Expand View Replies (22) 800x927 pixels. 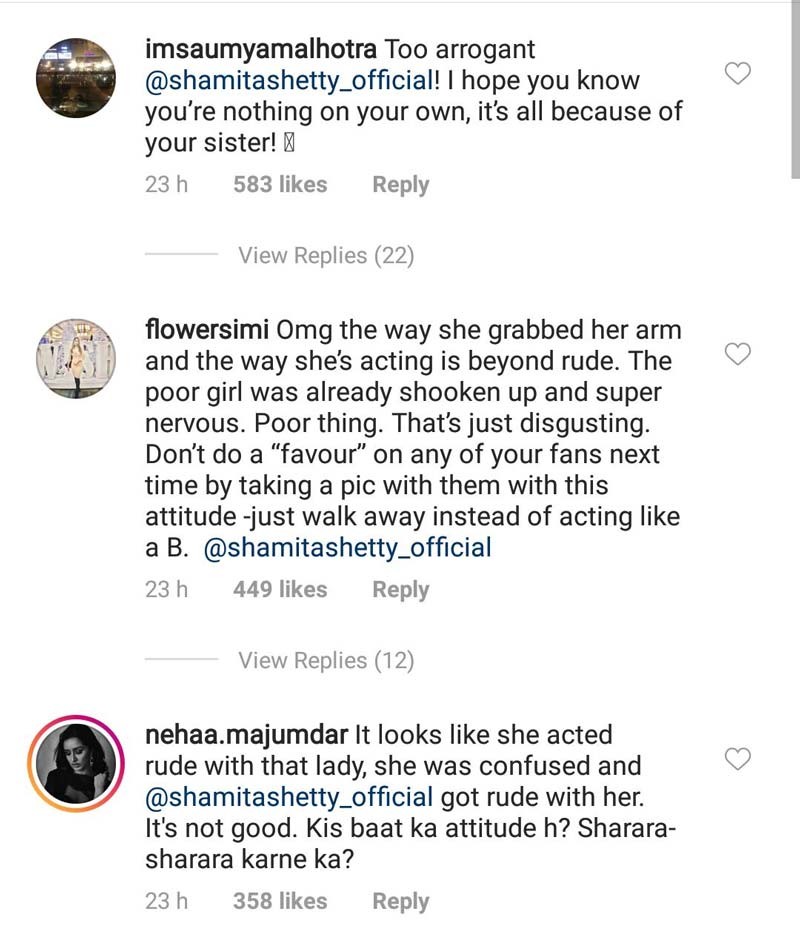tap(326, 255)
